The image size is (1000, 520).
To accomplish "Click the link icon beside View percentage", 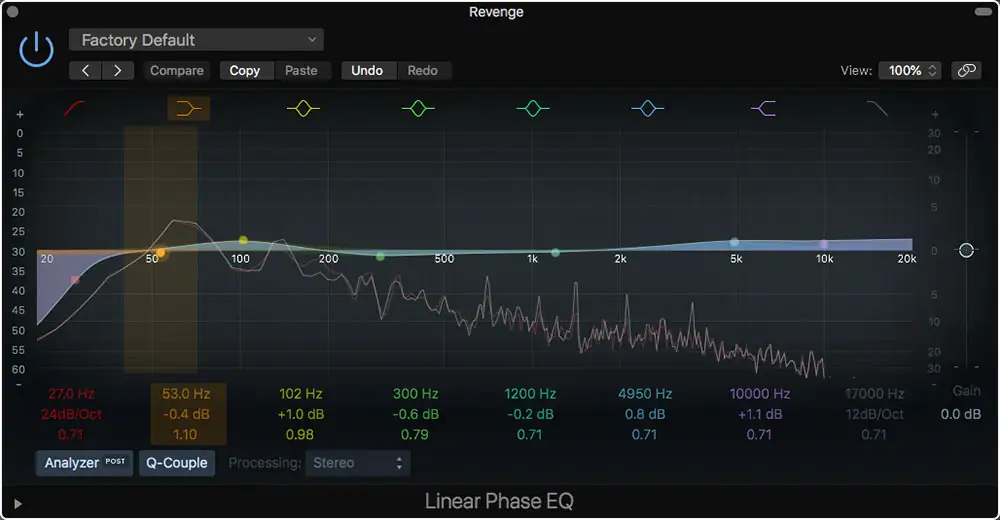I will (965, 71).
